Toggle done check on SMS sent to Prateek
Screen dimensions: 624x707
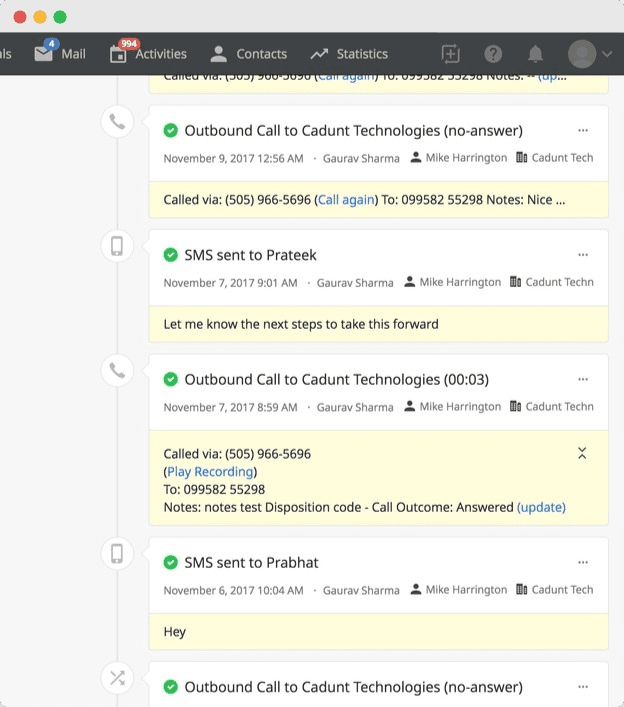point(170,255)
